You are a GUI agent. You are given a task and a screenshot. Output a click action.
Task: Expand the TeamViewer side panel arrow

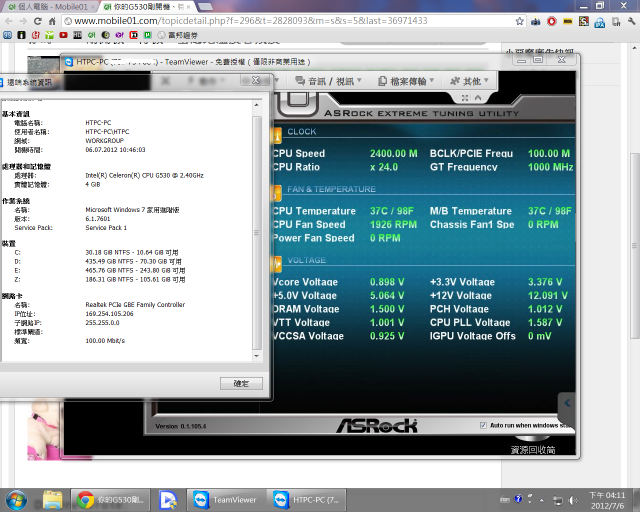point(567,403)
